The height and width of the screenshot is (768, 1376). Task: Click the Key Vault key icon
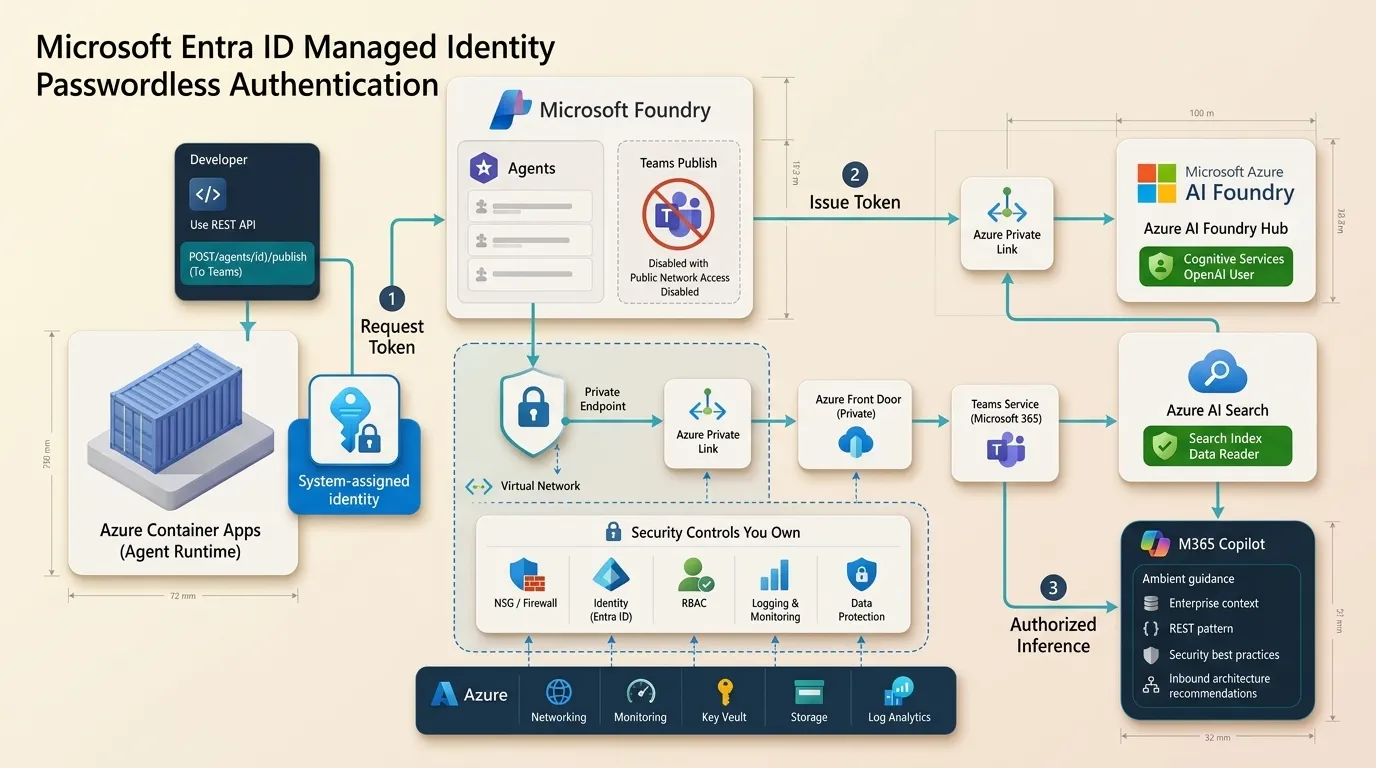tap(725, 692)
